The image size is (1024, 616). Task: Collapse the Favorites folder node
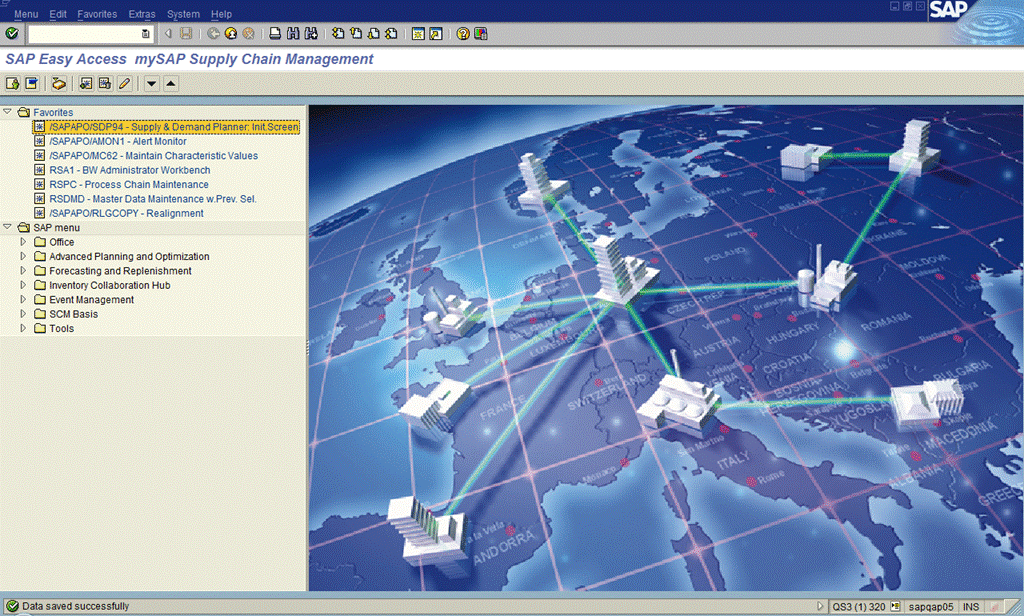[x=7, y=112]
